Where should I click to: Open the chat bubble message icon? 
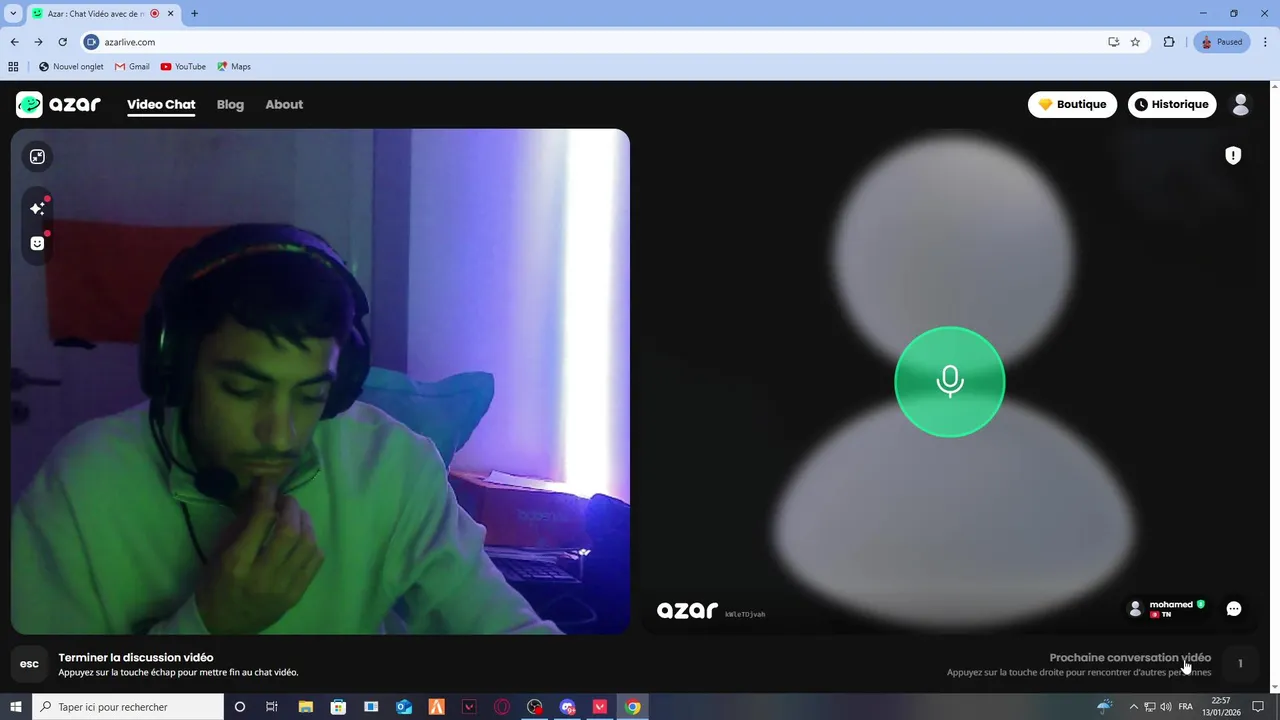pos(1234,609)
